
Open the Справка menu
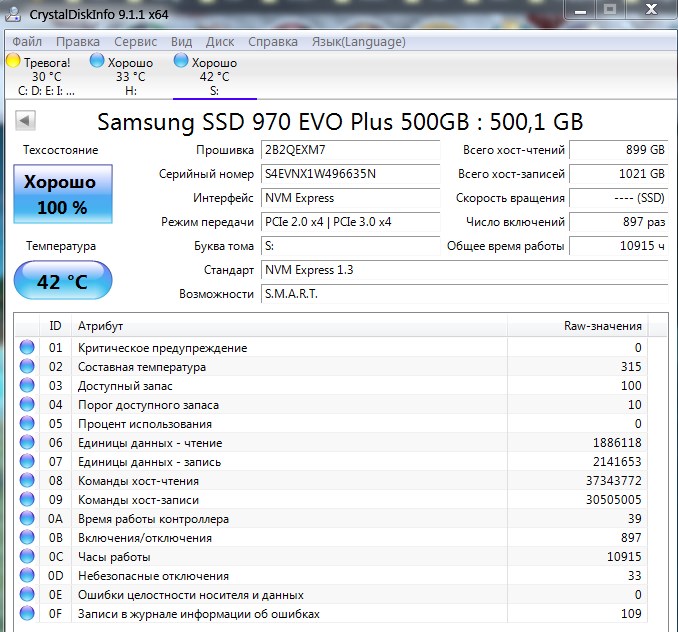273,41
